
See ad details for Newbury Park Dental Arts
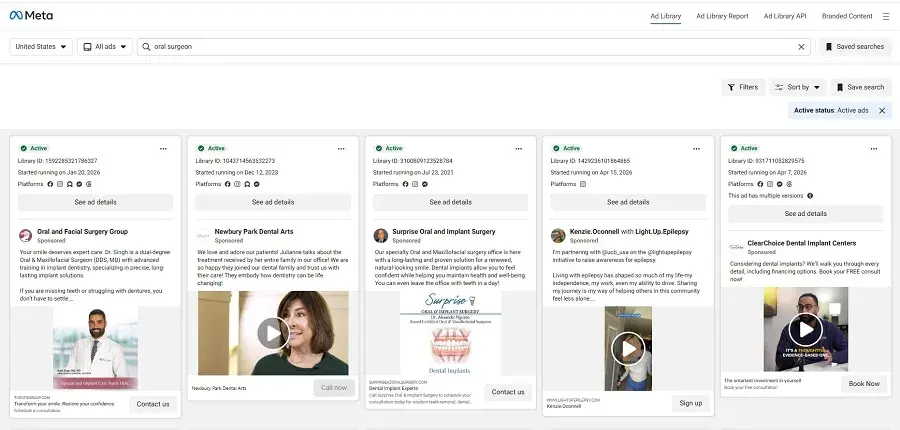tap(273, 202)
